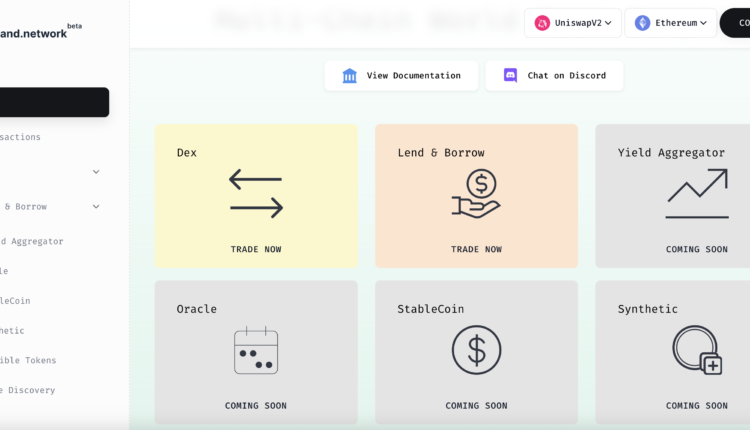Open the Ethereum network dropdown
This screenshot has width=750, height=430.
(671, 23)
